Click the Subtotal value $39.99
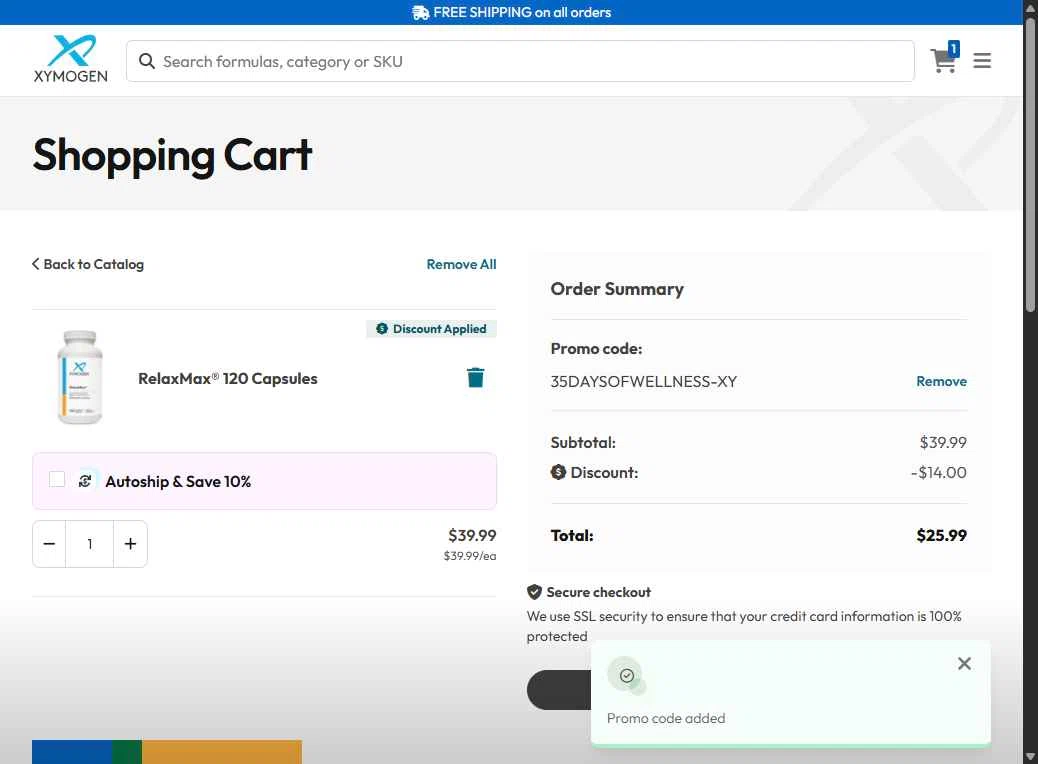The width and height of the screenshot is (1038, 764). [x=943, y=442]
